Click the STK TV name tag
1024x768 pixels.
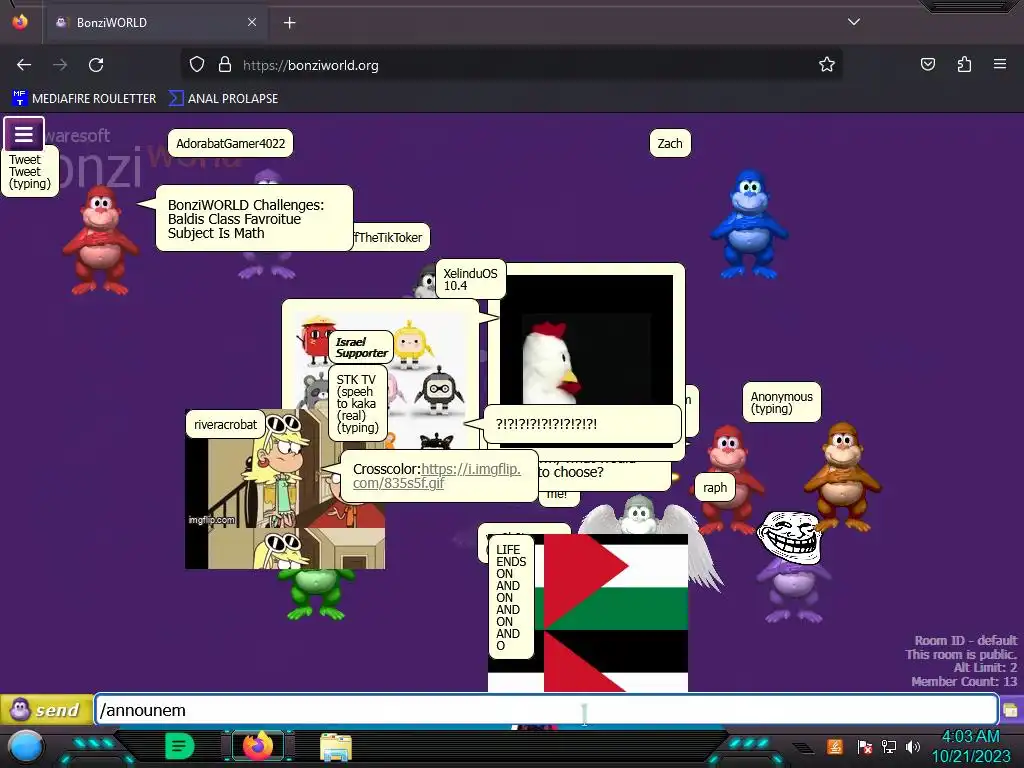[357, 404]
